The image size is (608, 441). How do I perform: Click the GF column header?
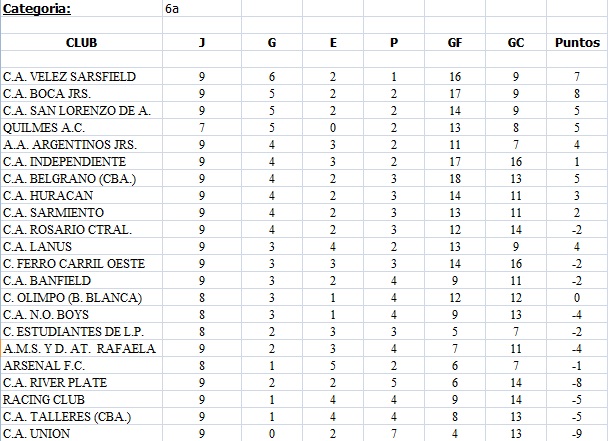coord(455,43)
